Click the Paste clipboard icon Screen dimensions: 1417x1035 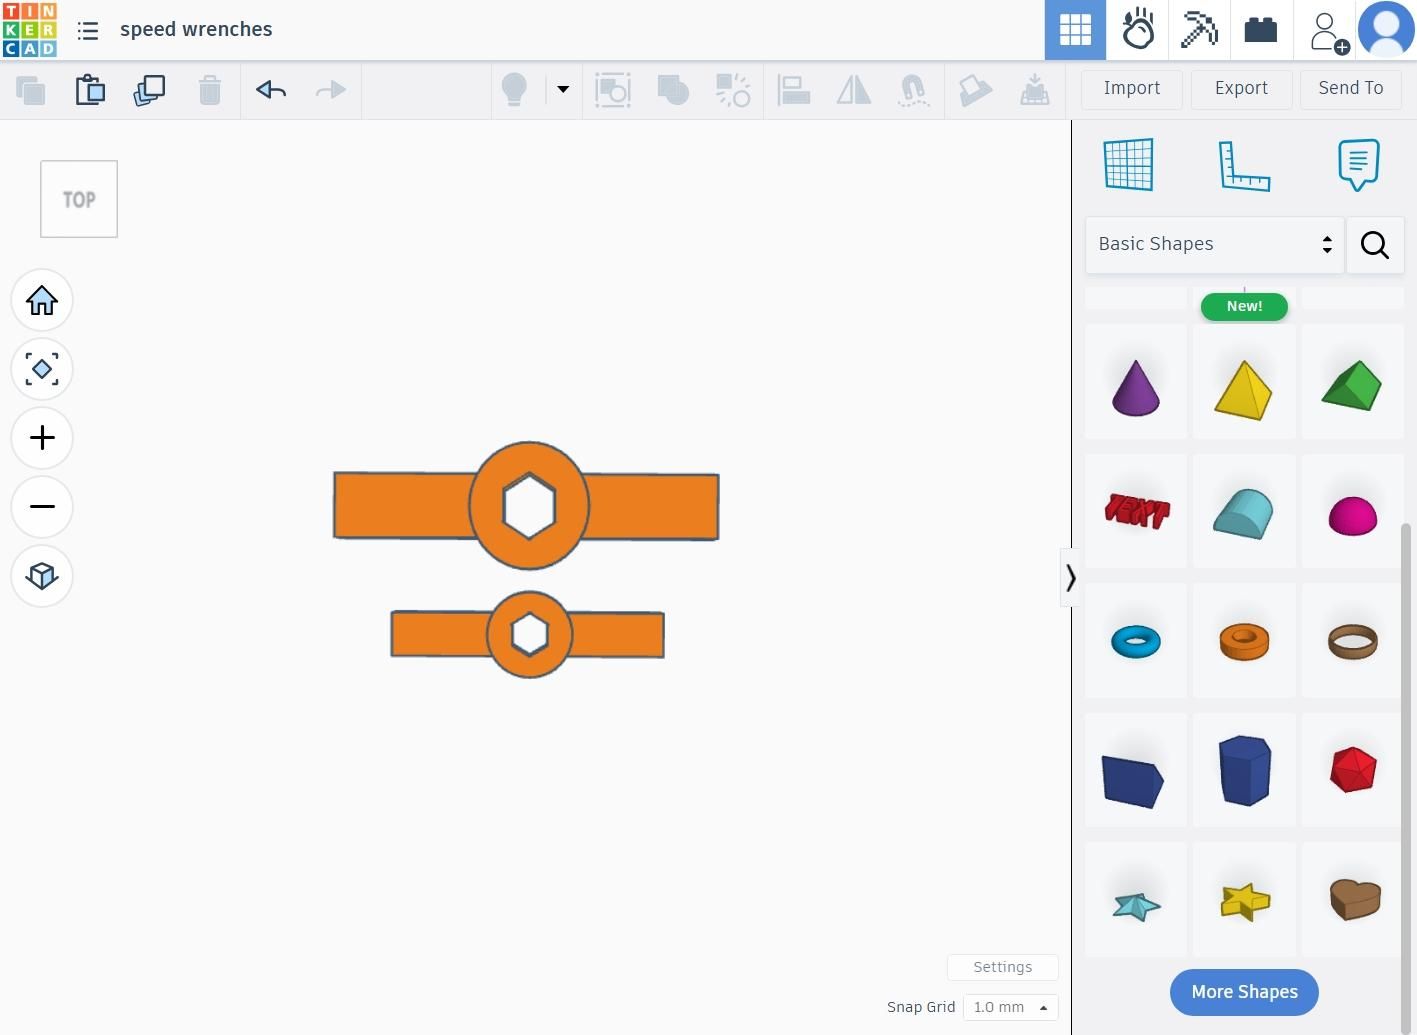point(90,90)
